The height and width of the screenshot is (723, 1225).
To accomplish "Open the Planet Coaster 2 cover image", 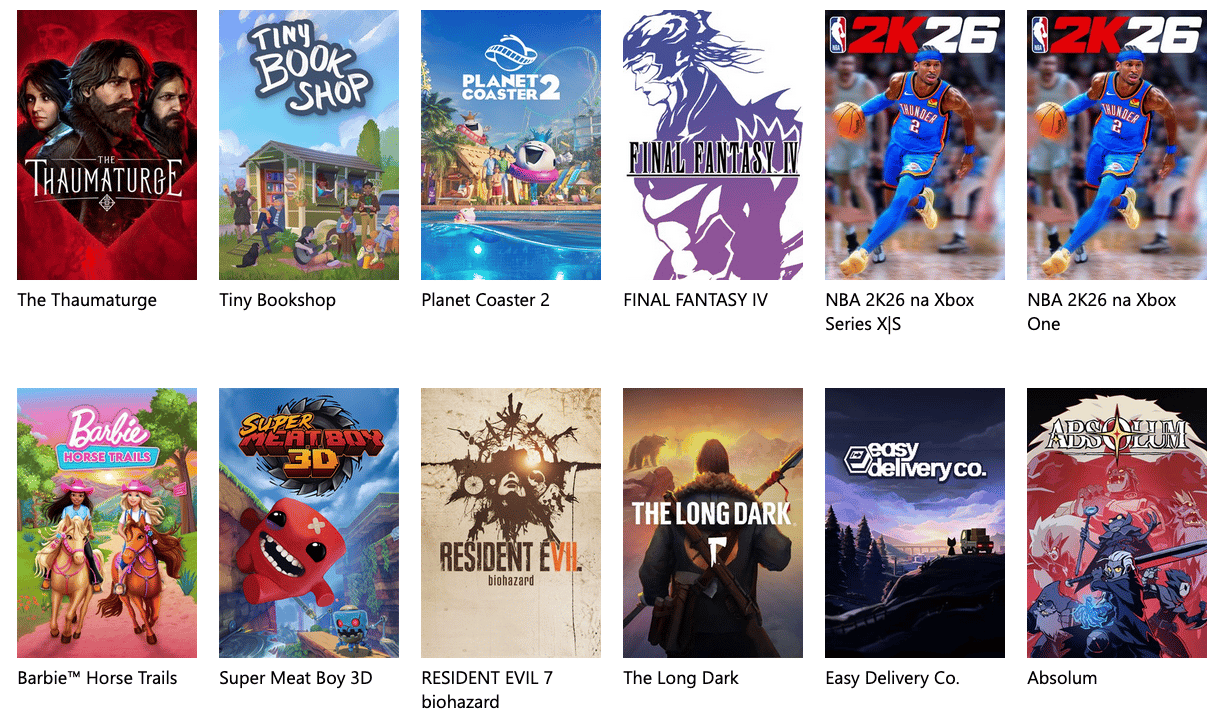I will tap(511, 145).
